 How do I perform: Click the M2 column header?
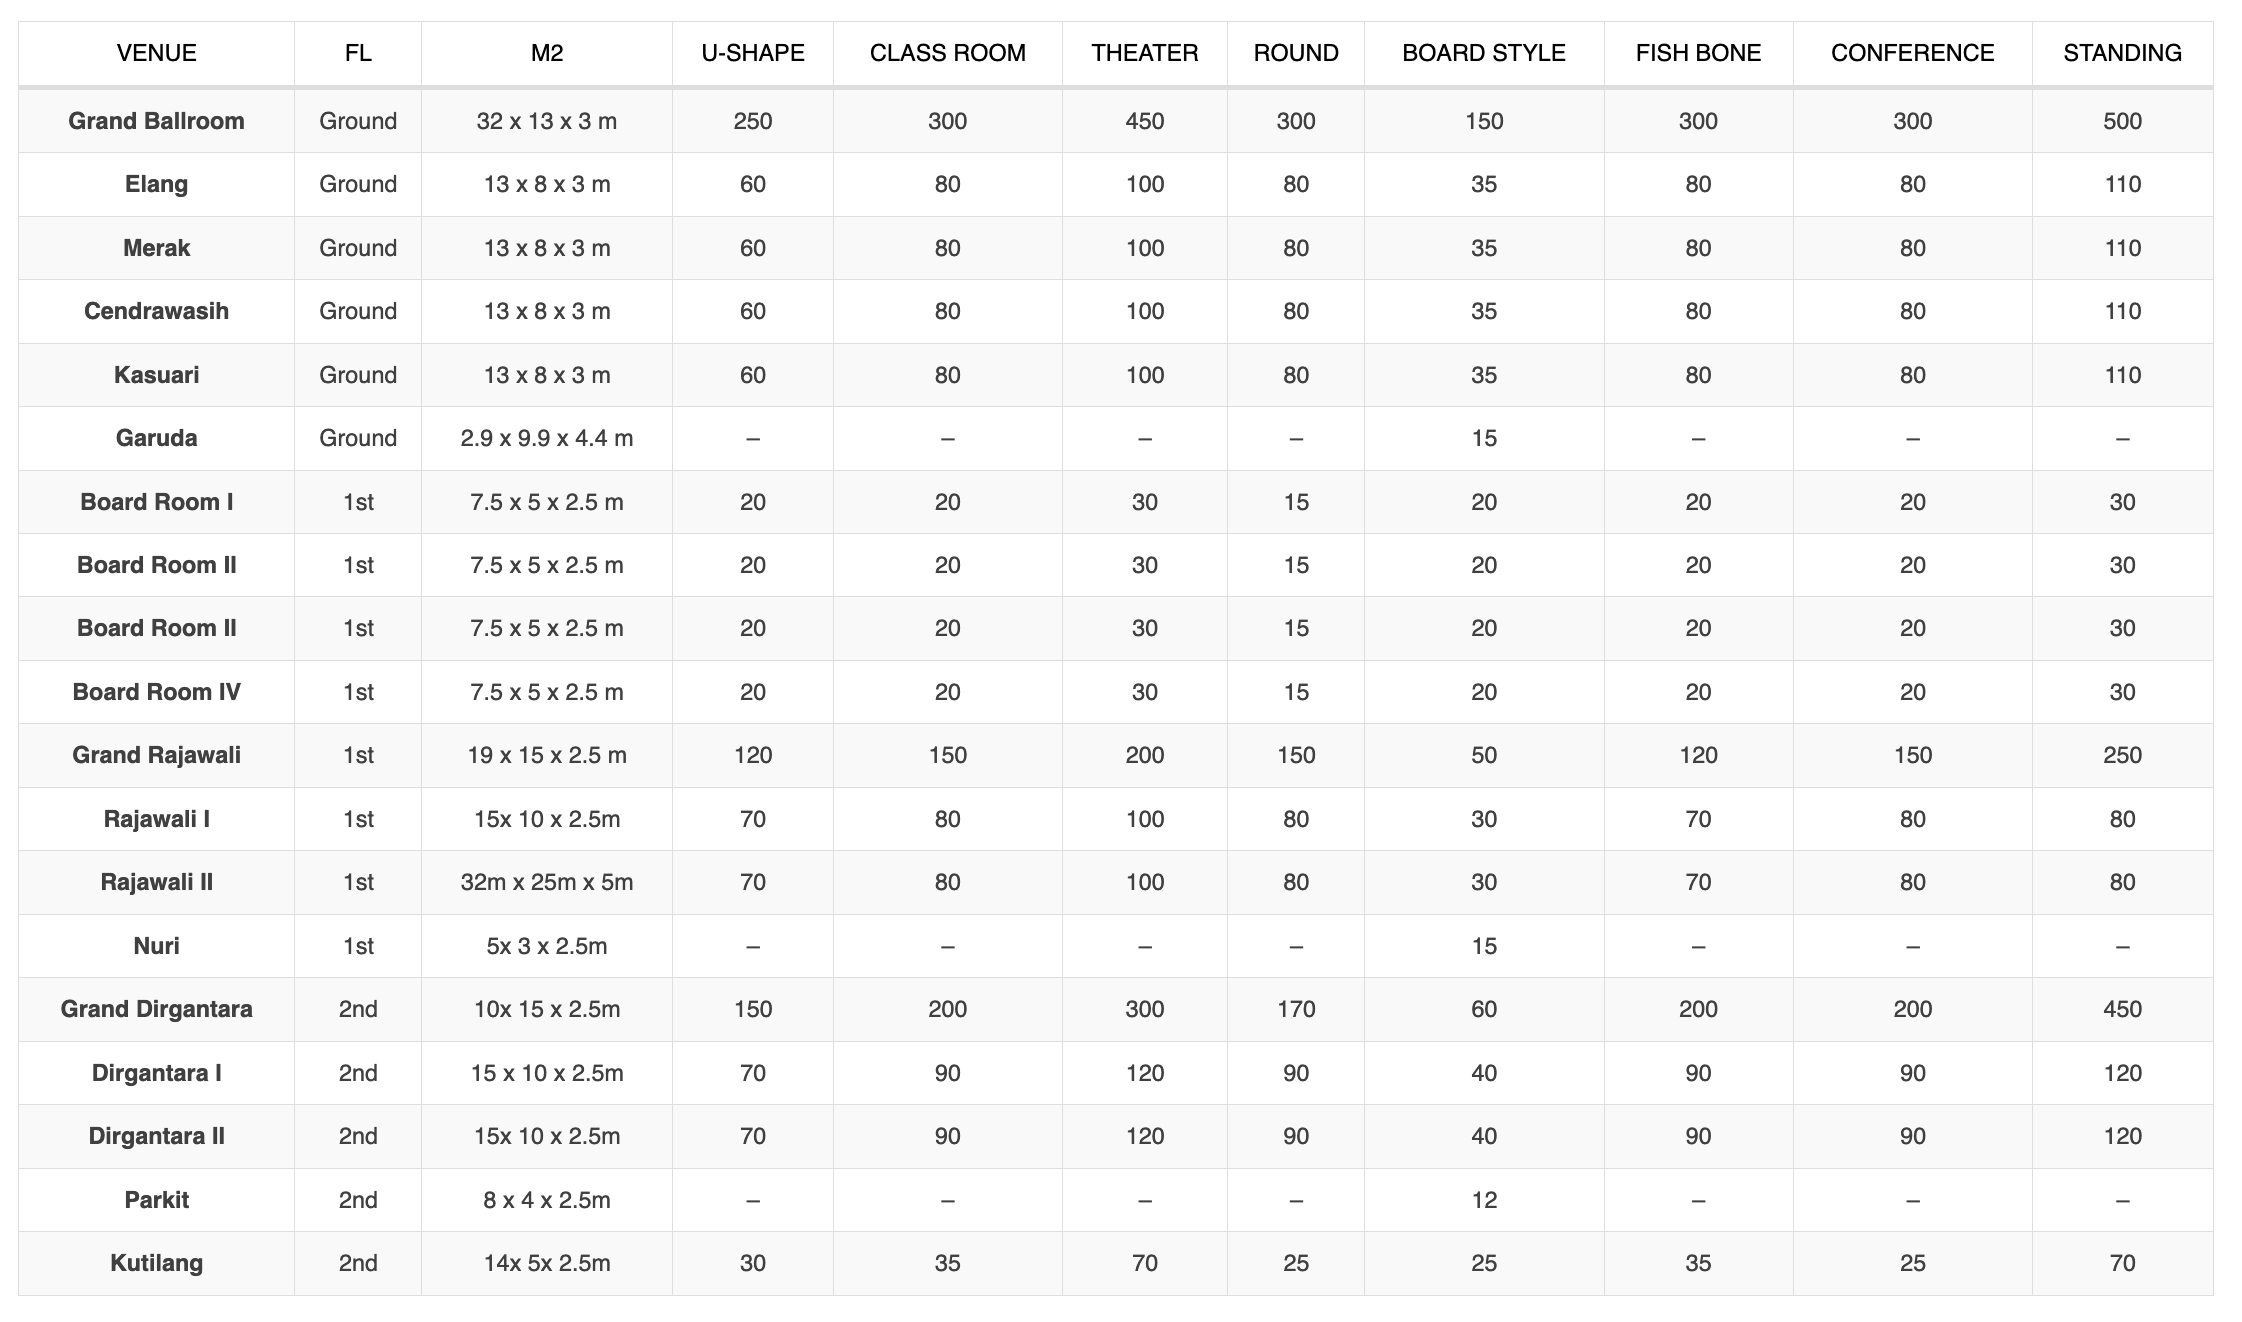(546, 53)
